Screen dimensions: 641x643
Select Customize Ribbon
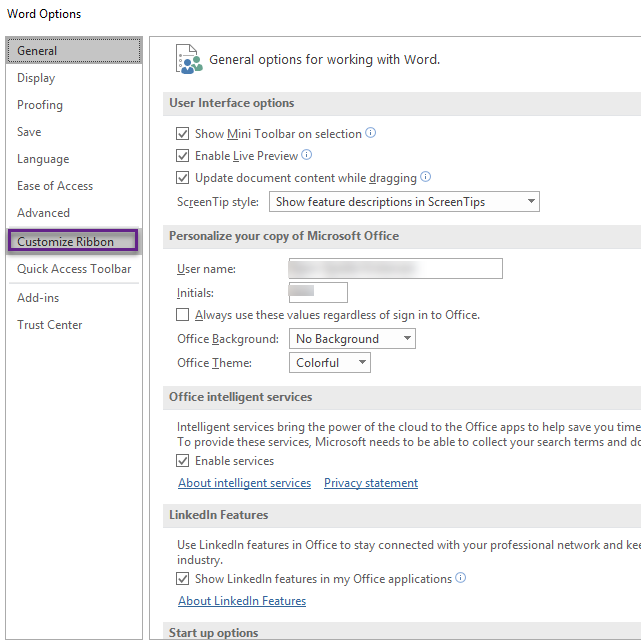tap(73, 242)
